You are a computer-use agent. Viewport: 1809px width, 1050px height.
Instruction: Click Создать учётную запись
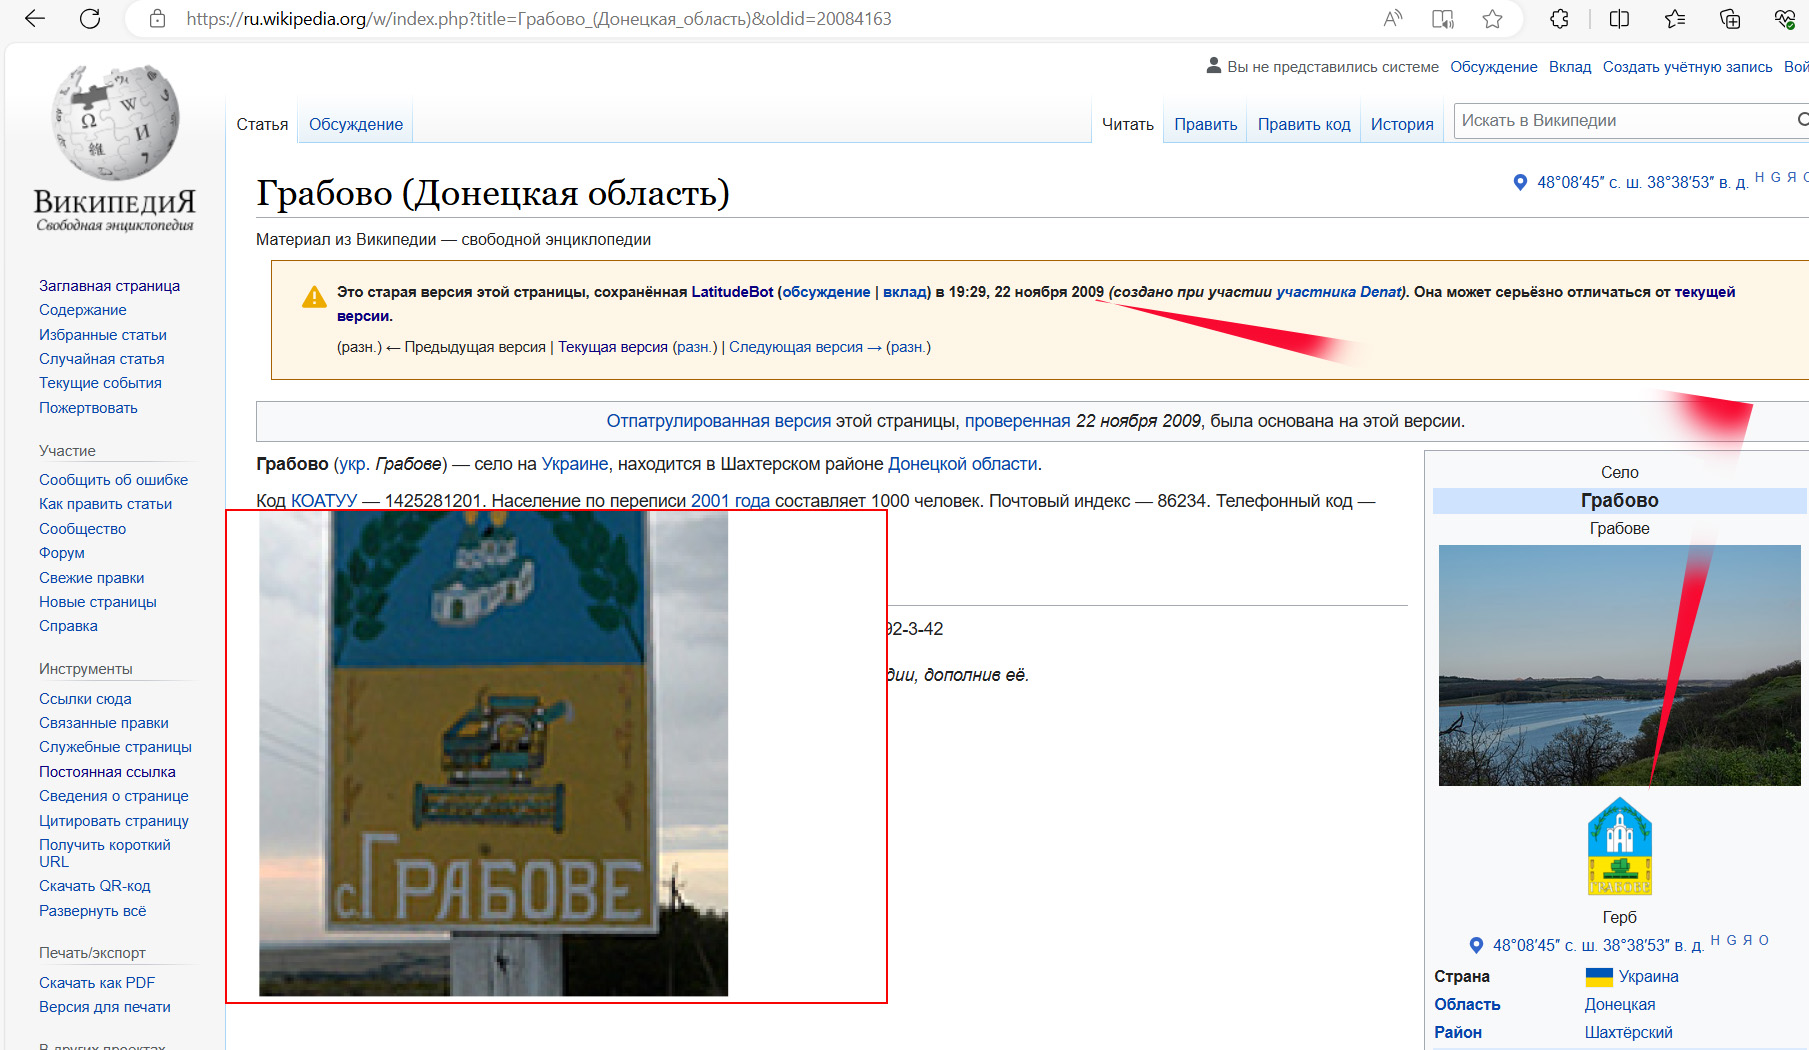click(1688, 67)
